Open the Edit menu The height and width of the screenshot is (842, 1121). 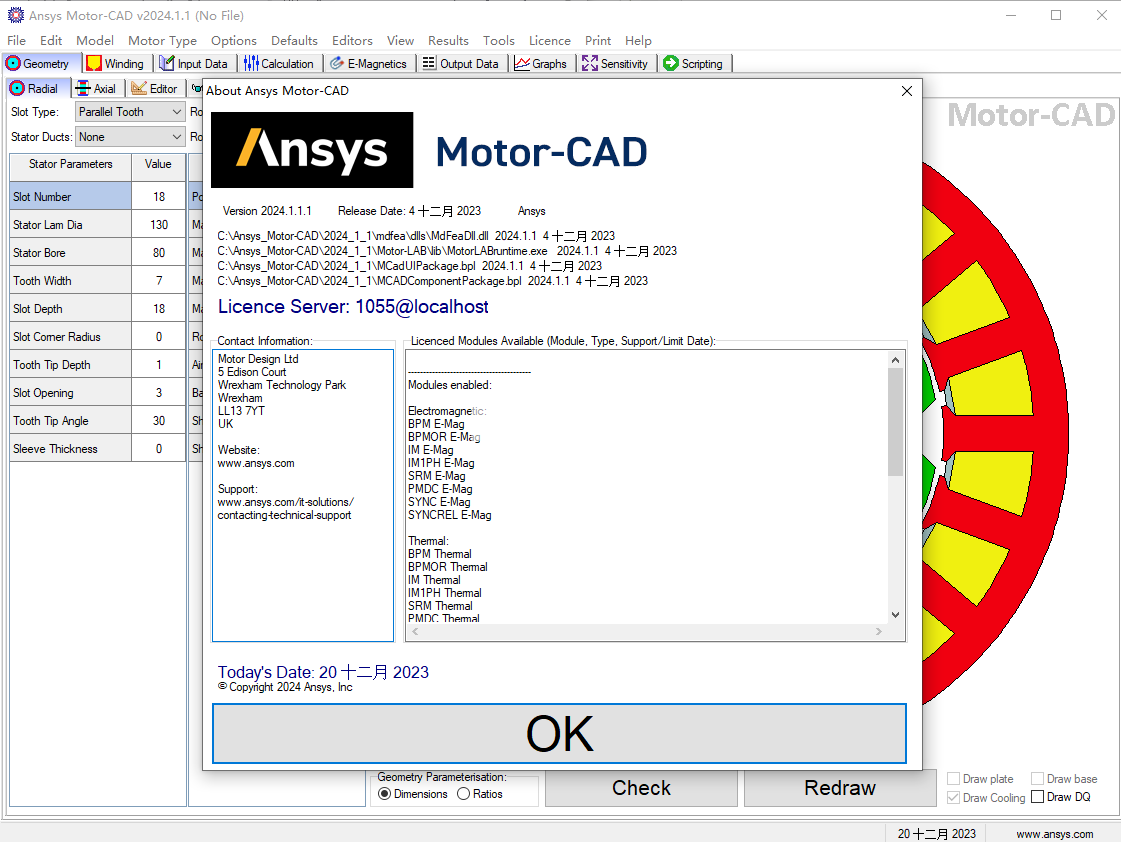pyautogui.click(x=51, y=41)
